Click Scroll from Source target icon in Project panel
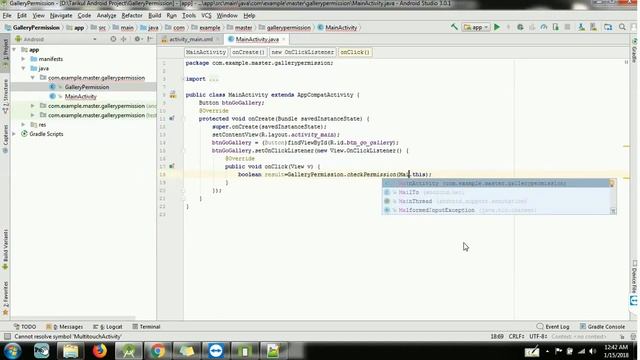640x360 pixels. (113, 39)
